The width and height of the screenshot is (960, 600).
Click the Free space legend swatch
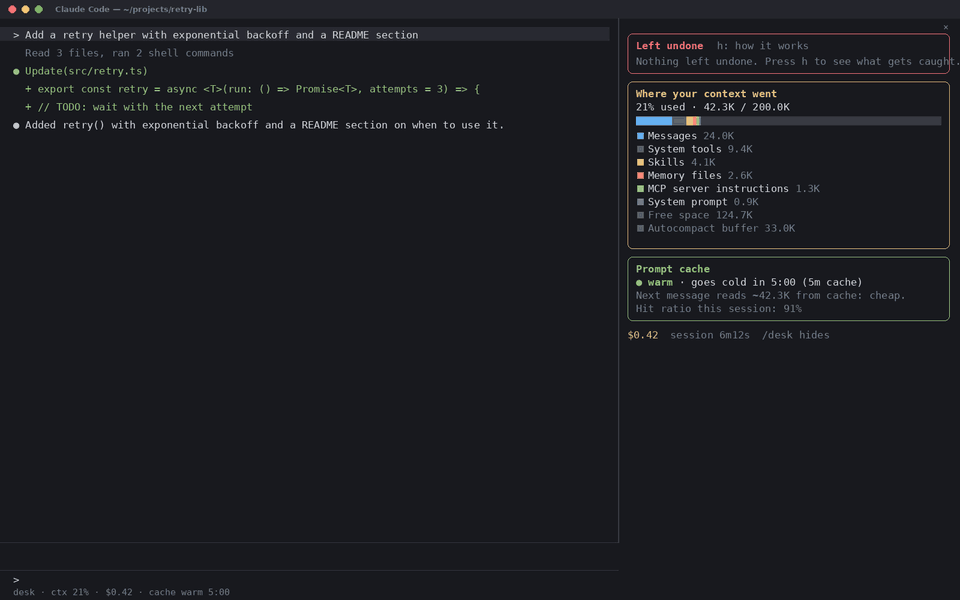[x=640, y=215]
